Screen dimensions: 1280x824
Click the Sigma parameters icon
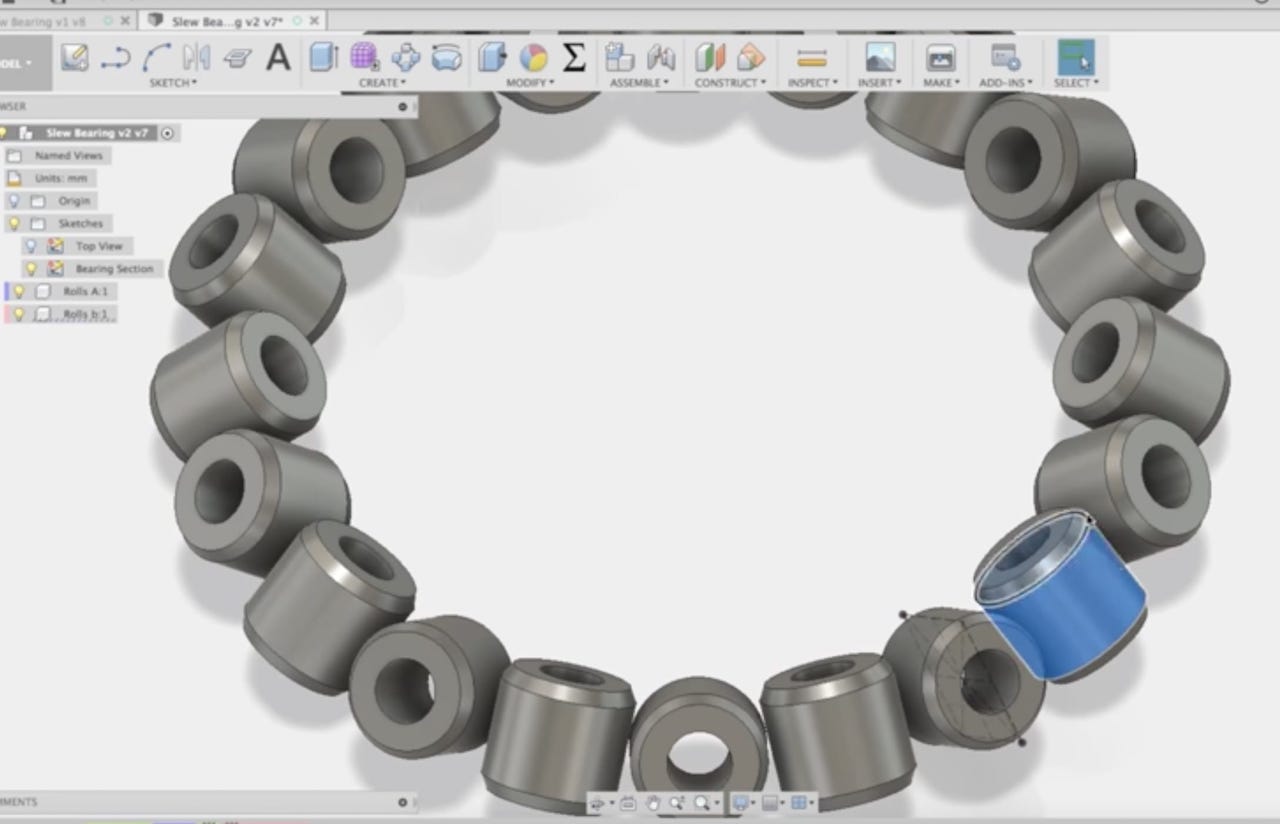[x=574, y=58]
